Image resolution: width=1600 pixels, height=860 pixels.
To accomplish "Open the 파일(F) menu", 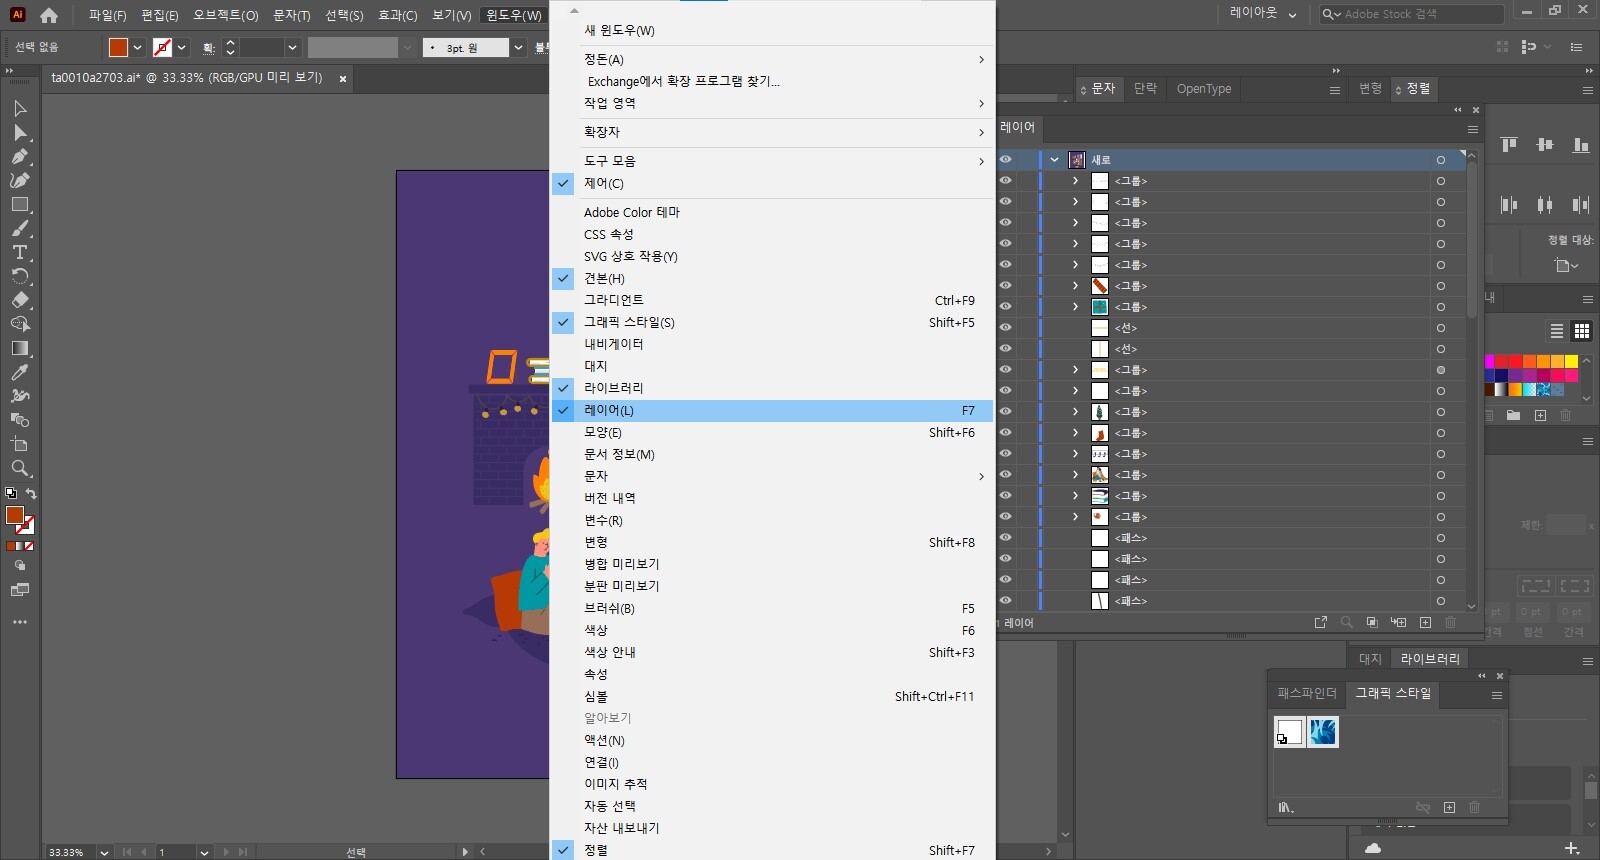I will point(107,15).
